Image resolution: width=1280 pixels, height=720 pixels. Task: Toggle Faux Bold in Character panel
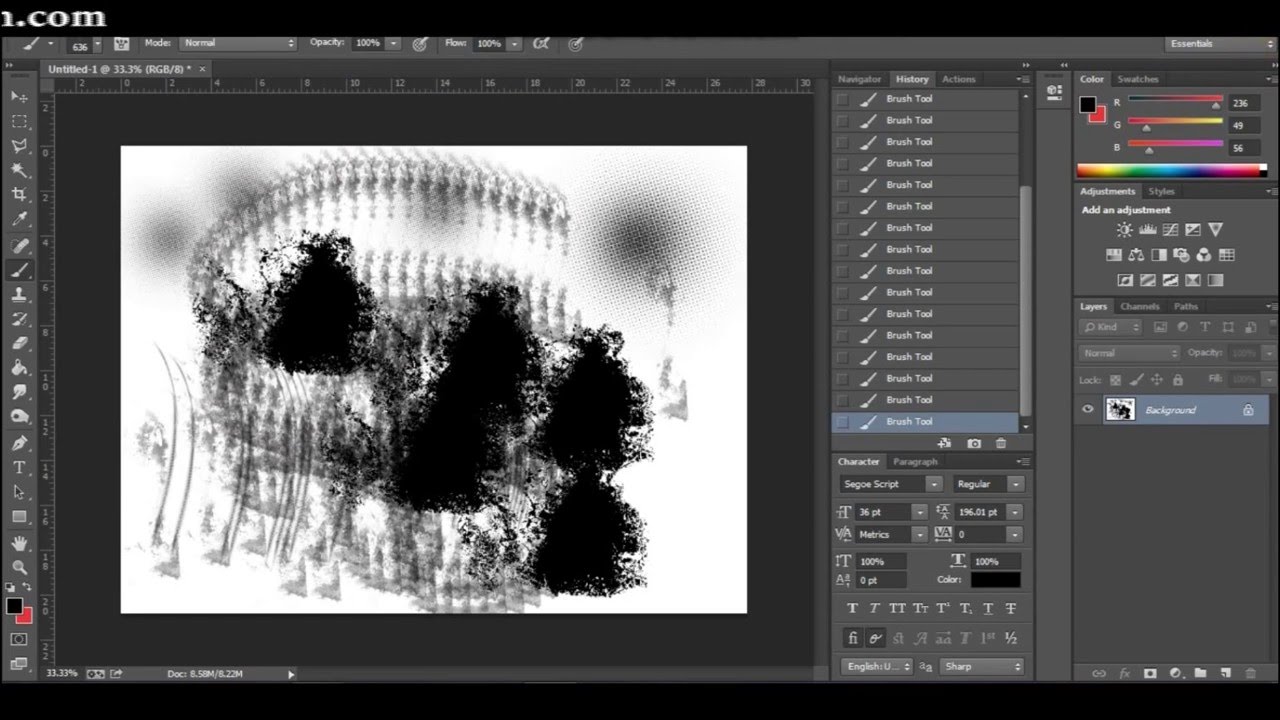852,608
